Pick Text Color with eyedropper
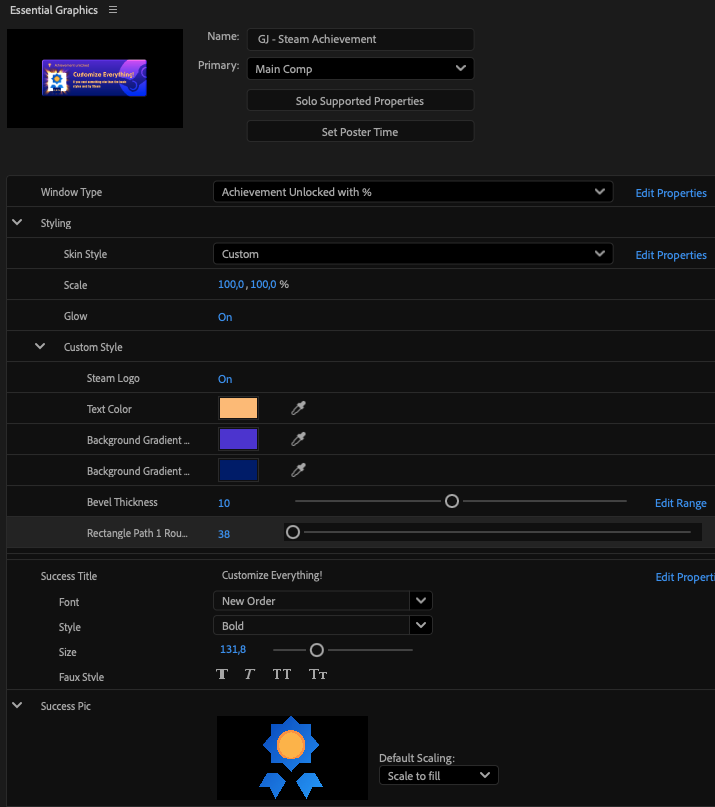 pos(298,408)
